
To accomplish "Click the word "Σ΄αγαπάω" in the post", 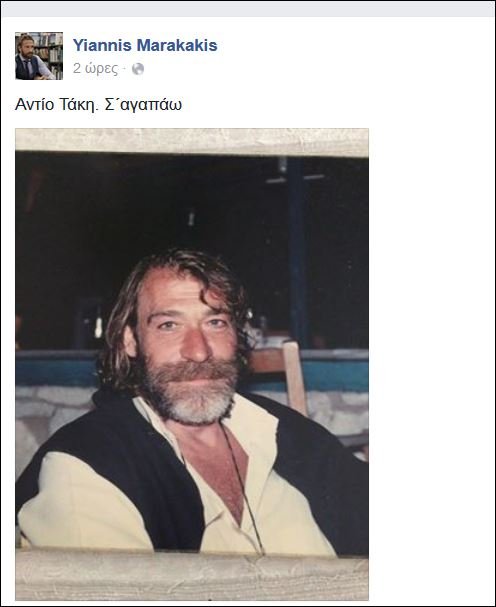I will (143, 105).
